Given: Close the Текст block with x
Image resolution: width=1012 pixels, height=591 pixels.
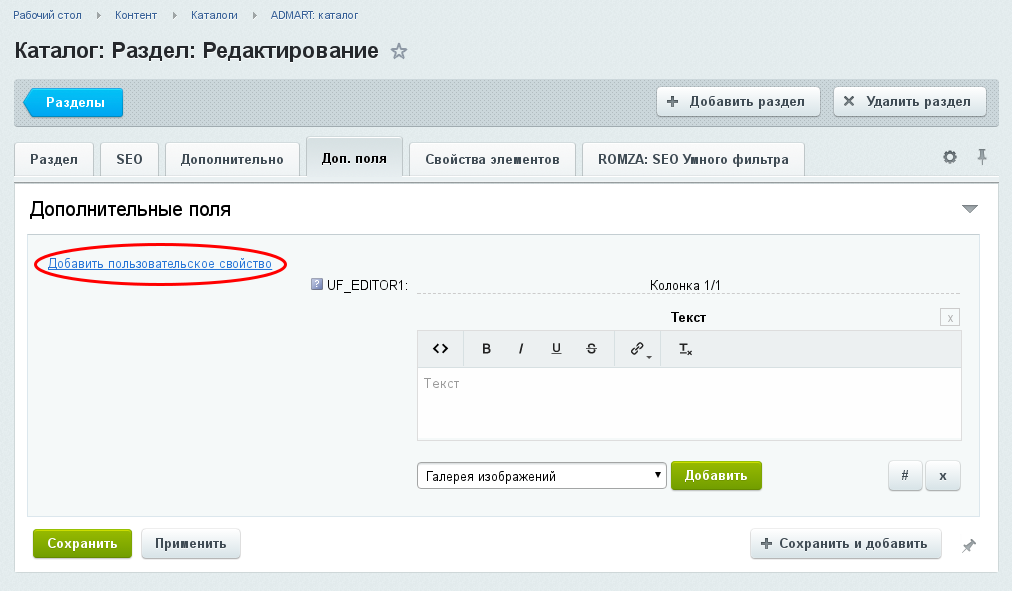Looking at the screenshot, I should click(949, 317).
